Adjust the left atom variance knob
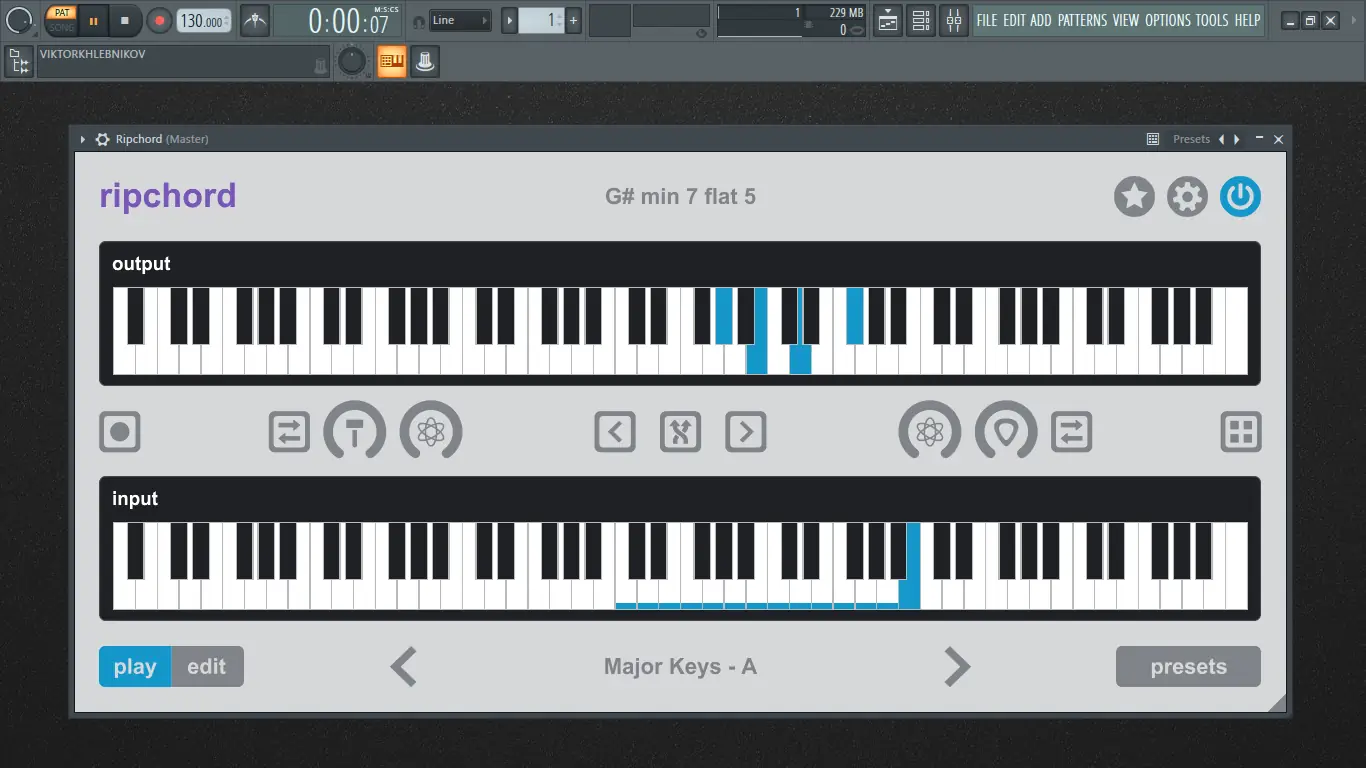Image resolution: width=1366 pixels, height=768 pixels. click(x=431, y=430)
